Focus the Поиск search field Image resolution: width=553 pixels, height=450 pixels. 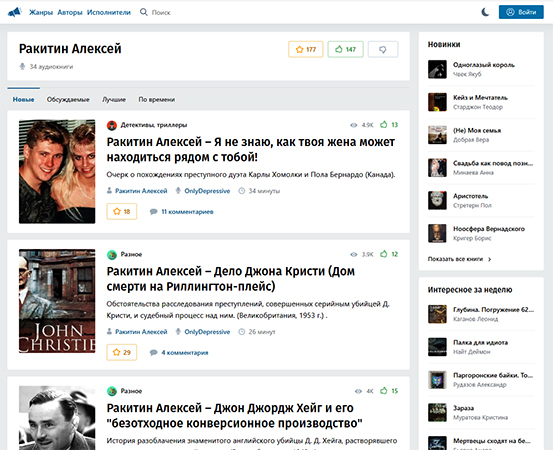coord(161,13)
